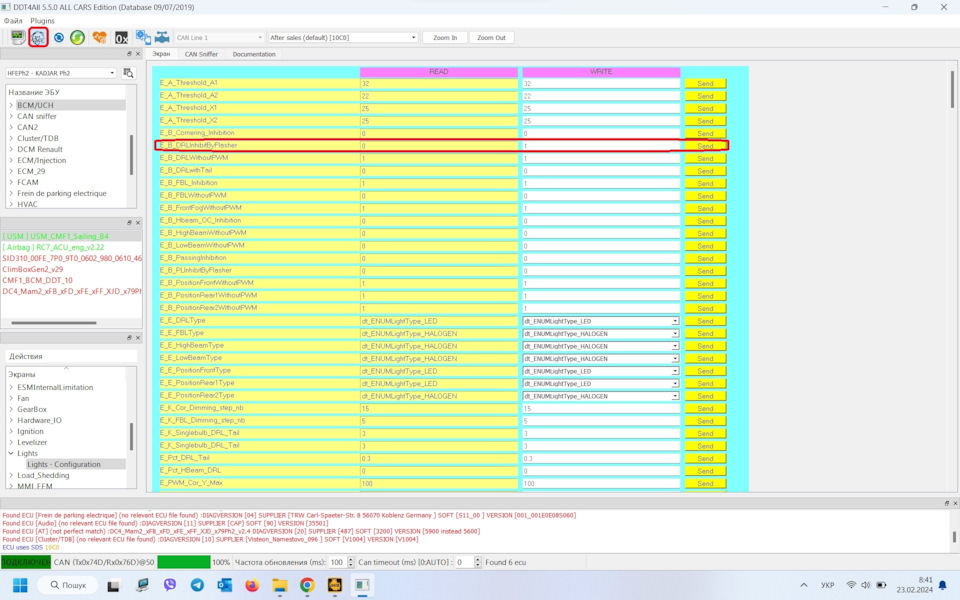Open the After sales (default) session dropdown
960x600 pixels.
[x=342, y=38]
